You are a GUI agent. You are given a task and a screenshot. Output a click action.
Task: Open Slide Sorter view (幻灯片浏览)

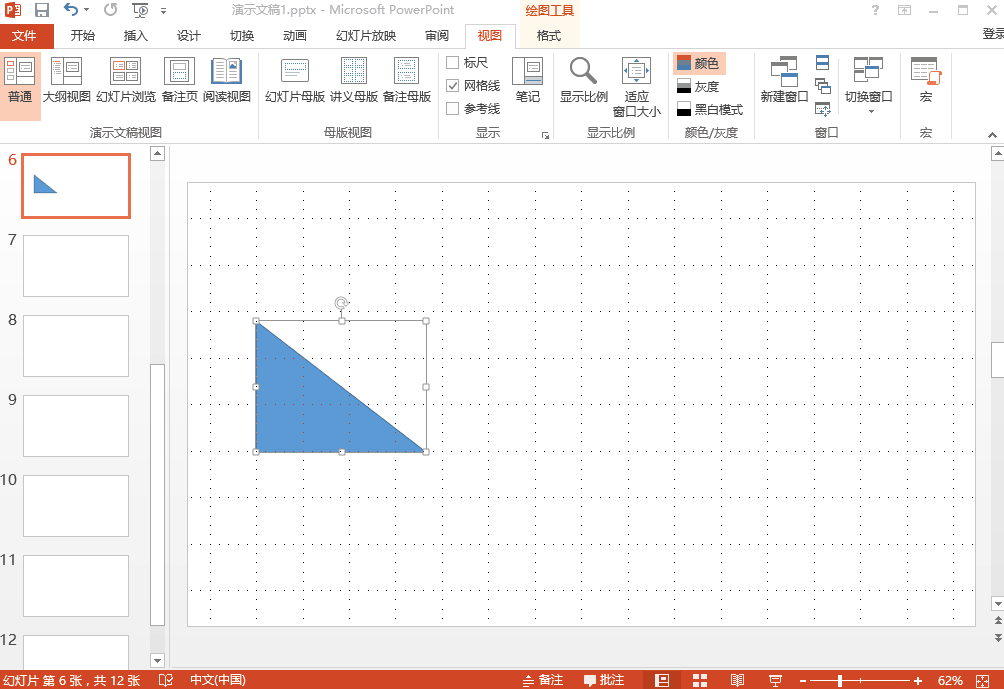tap(126, 80)
